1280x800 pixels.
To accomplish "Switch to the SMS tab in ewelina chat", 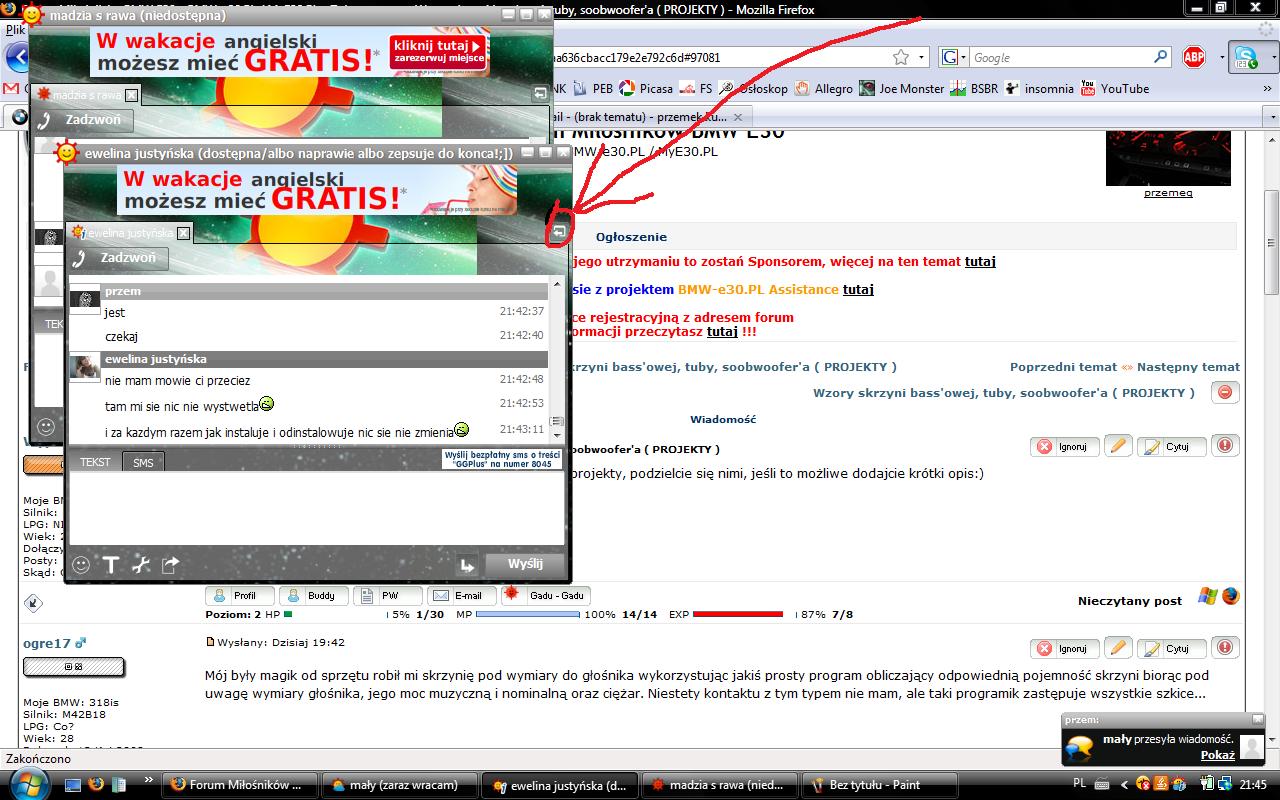I will click(143, 463).
